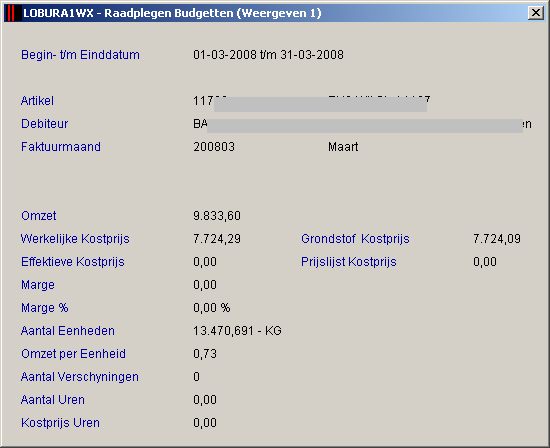Open the Artikel label link
550x448 pixels.
click(37, 101)
